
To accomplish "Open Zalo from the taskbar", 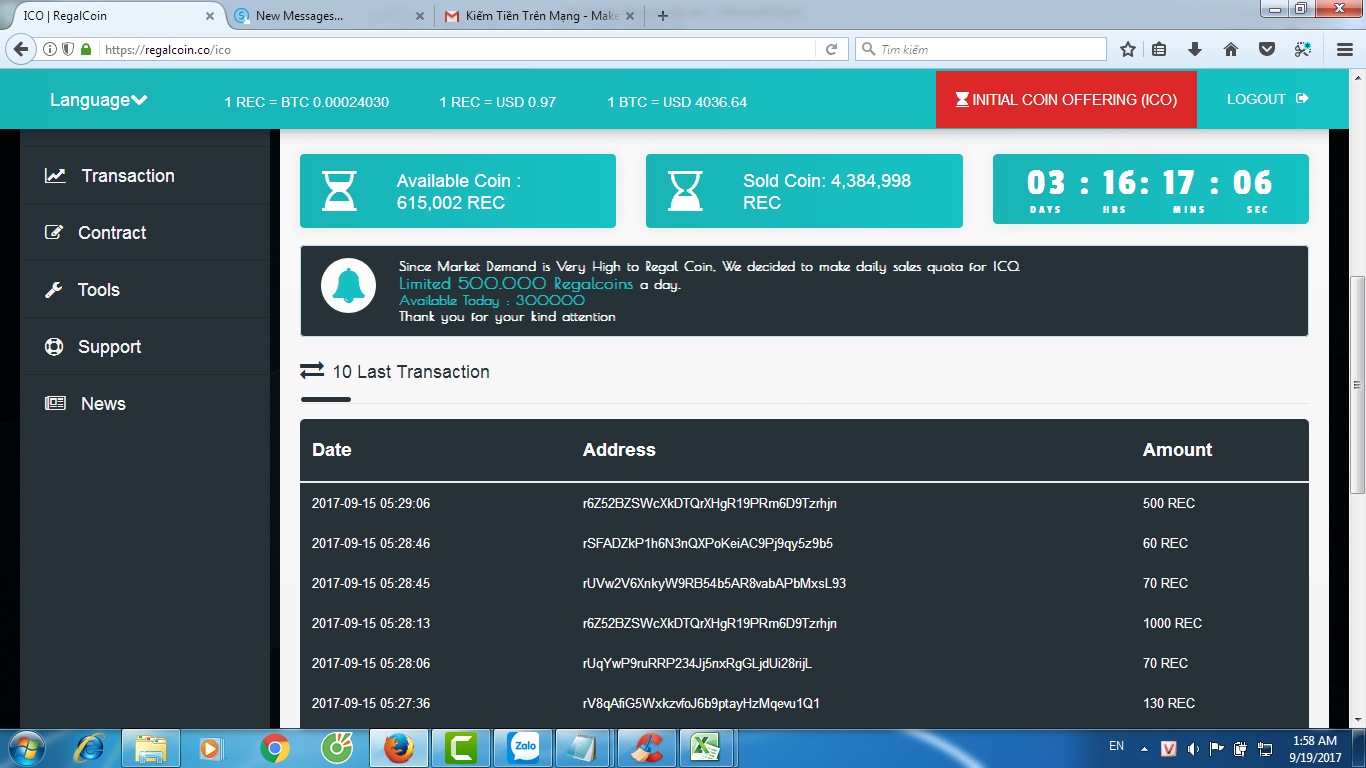I will [x=523, y=747].
